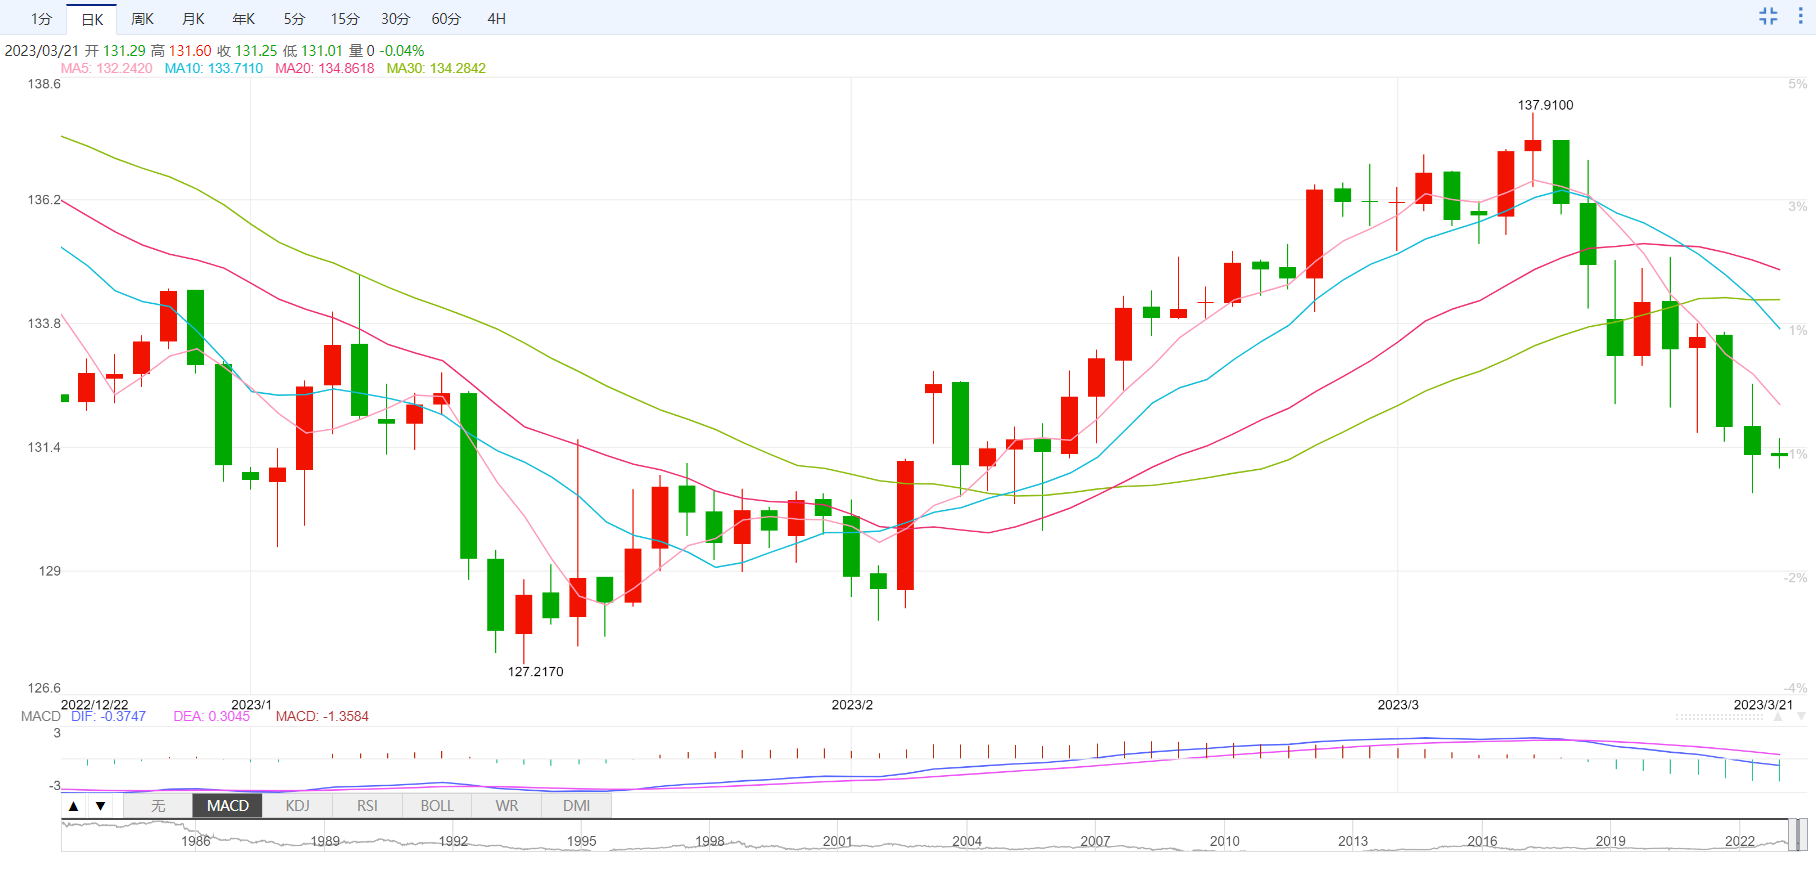Turn off indicators with 无 option
Viewport: 1816px width, 884px height.
point(158,806)
